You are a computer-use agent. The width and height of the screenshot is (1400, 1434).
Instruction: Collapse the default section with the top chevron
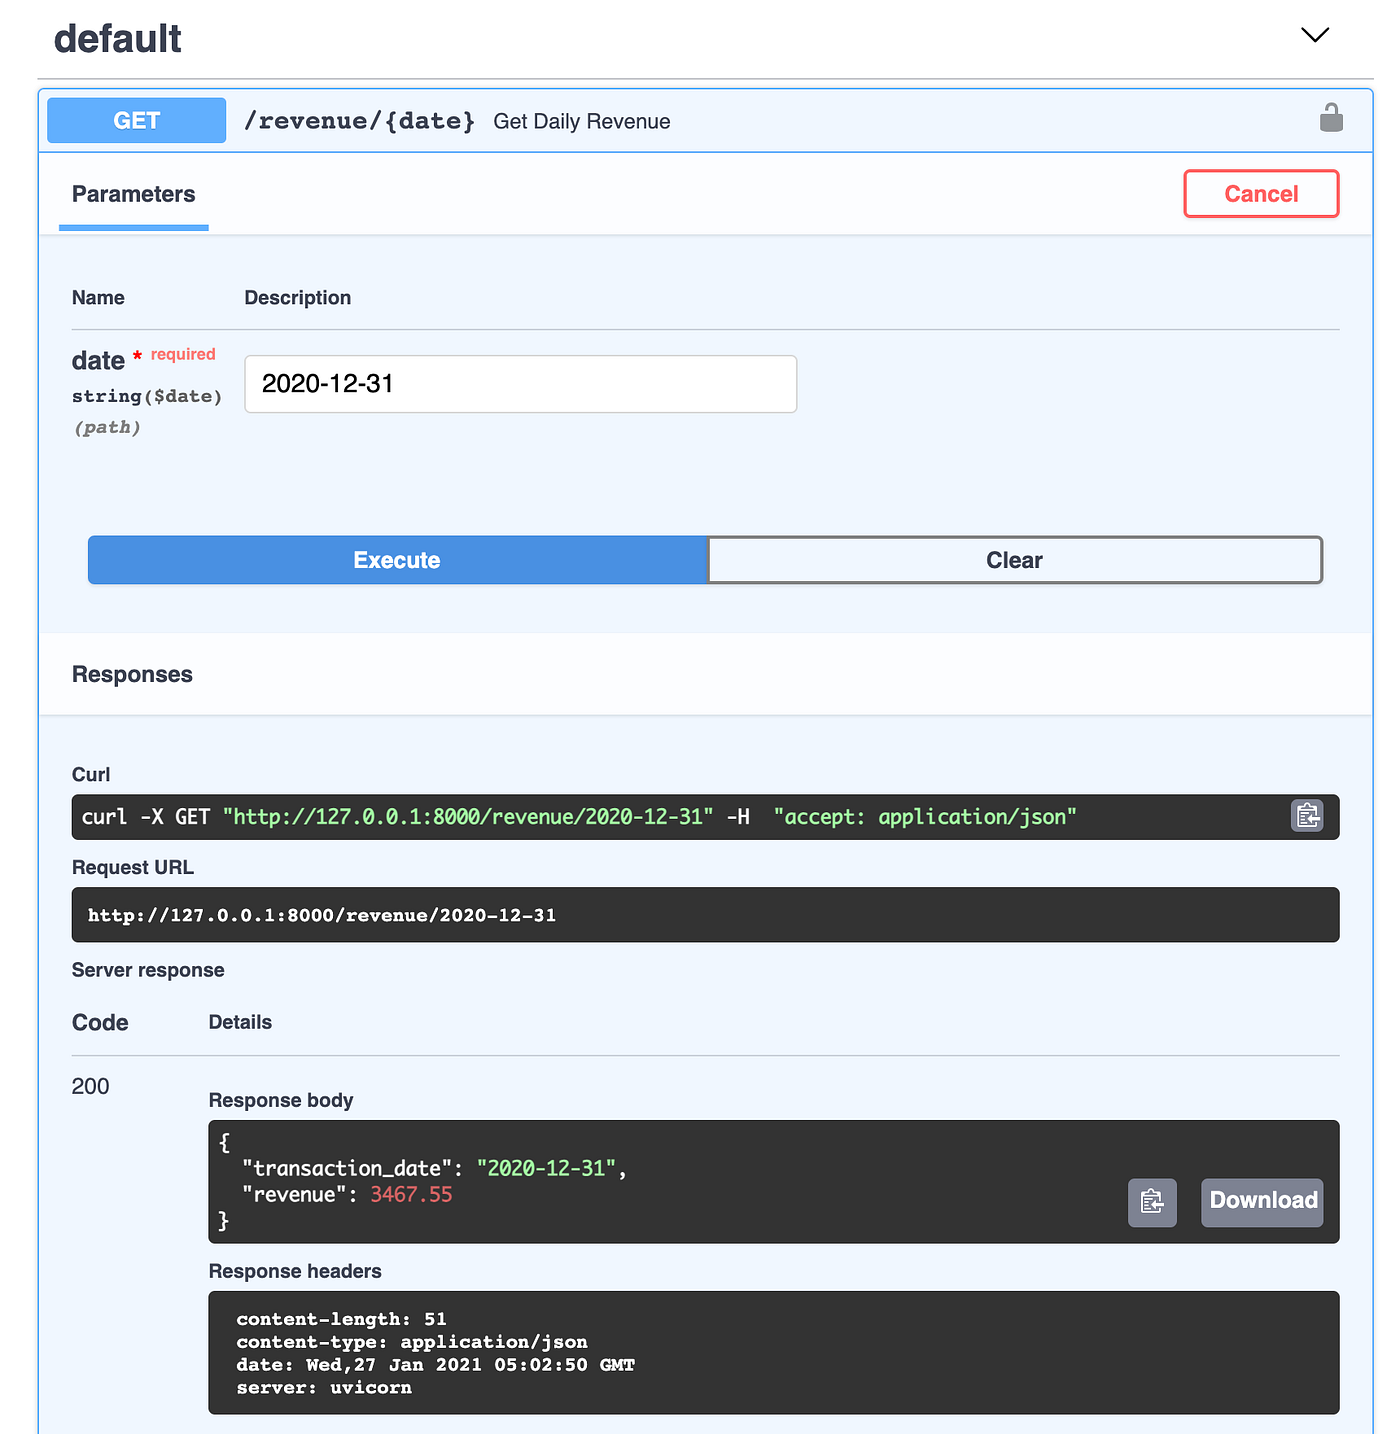click(x=1314, y=35)
